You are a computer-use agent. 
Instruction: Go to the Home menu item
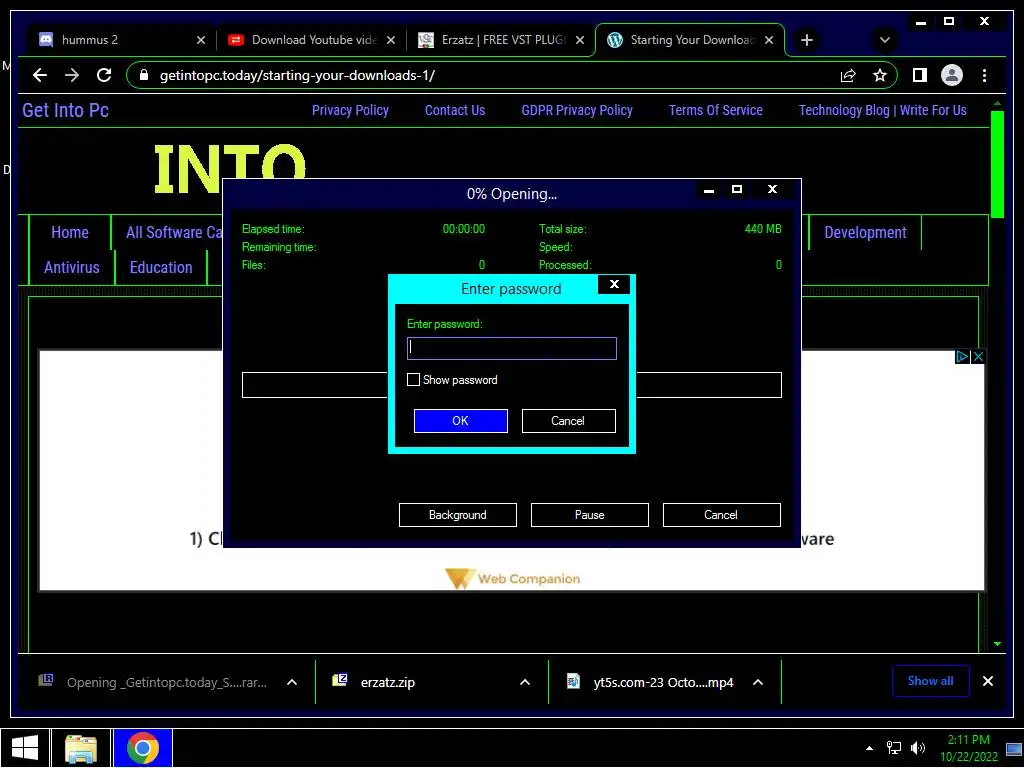[70, 232]
